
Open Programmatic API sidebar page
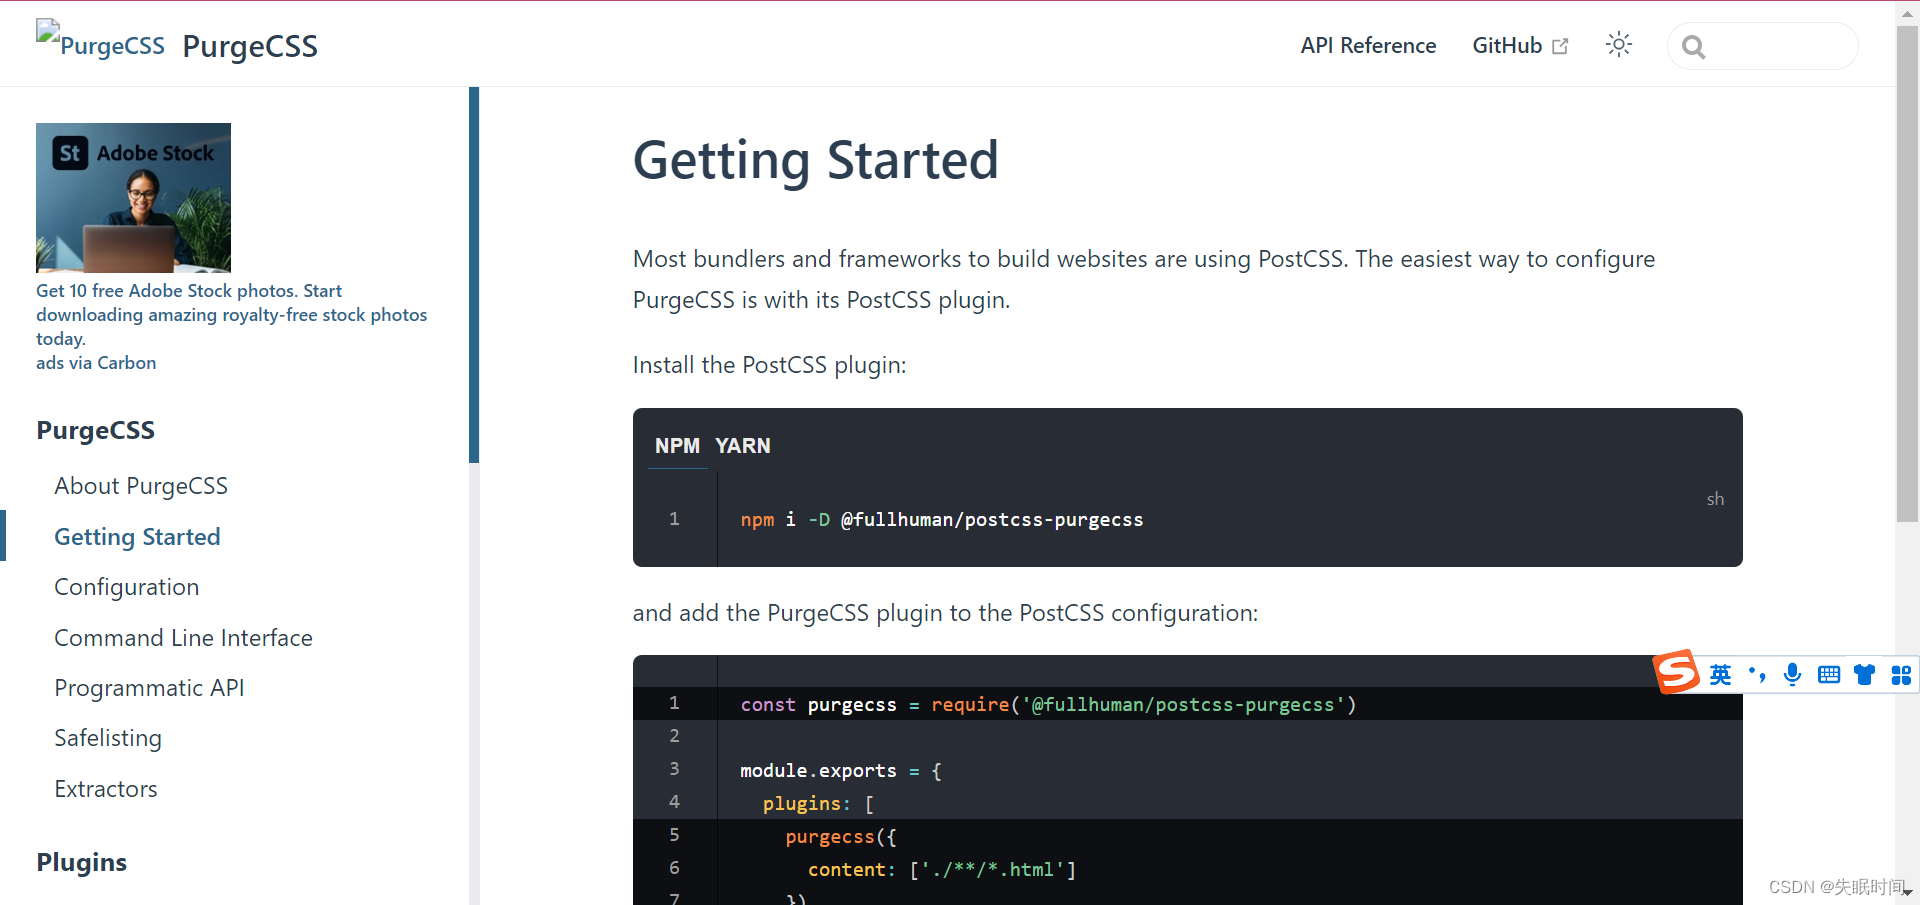tap(149, 688)
